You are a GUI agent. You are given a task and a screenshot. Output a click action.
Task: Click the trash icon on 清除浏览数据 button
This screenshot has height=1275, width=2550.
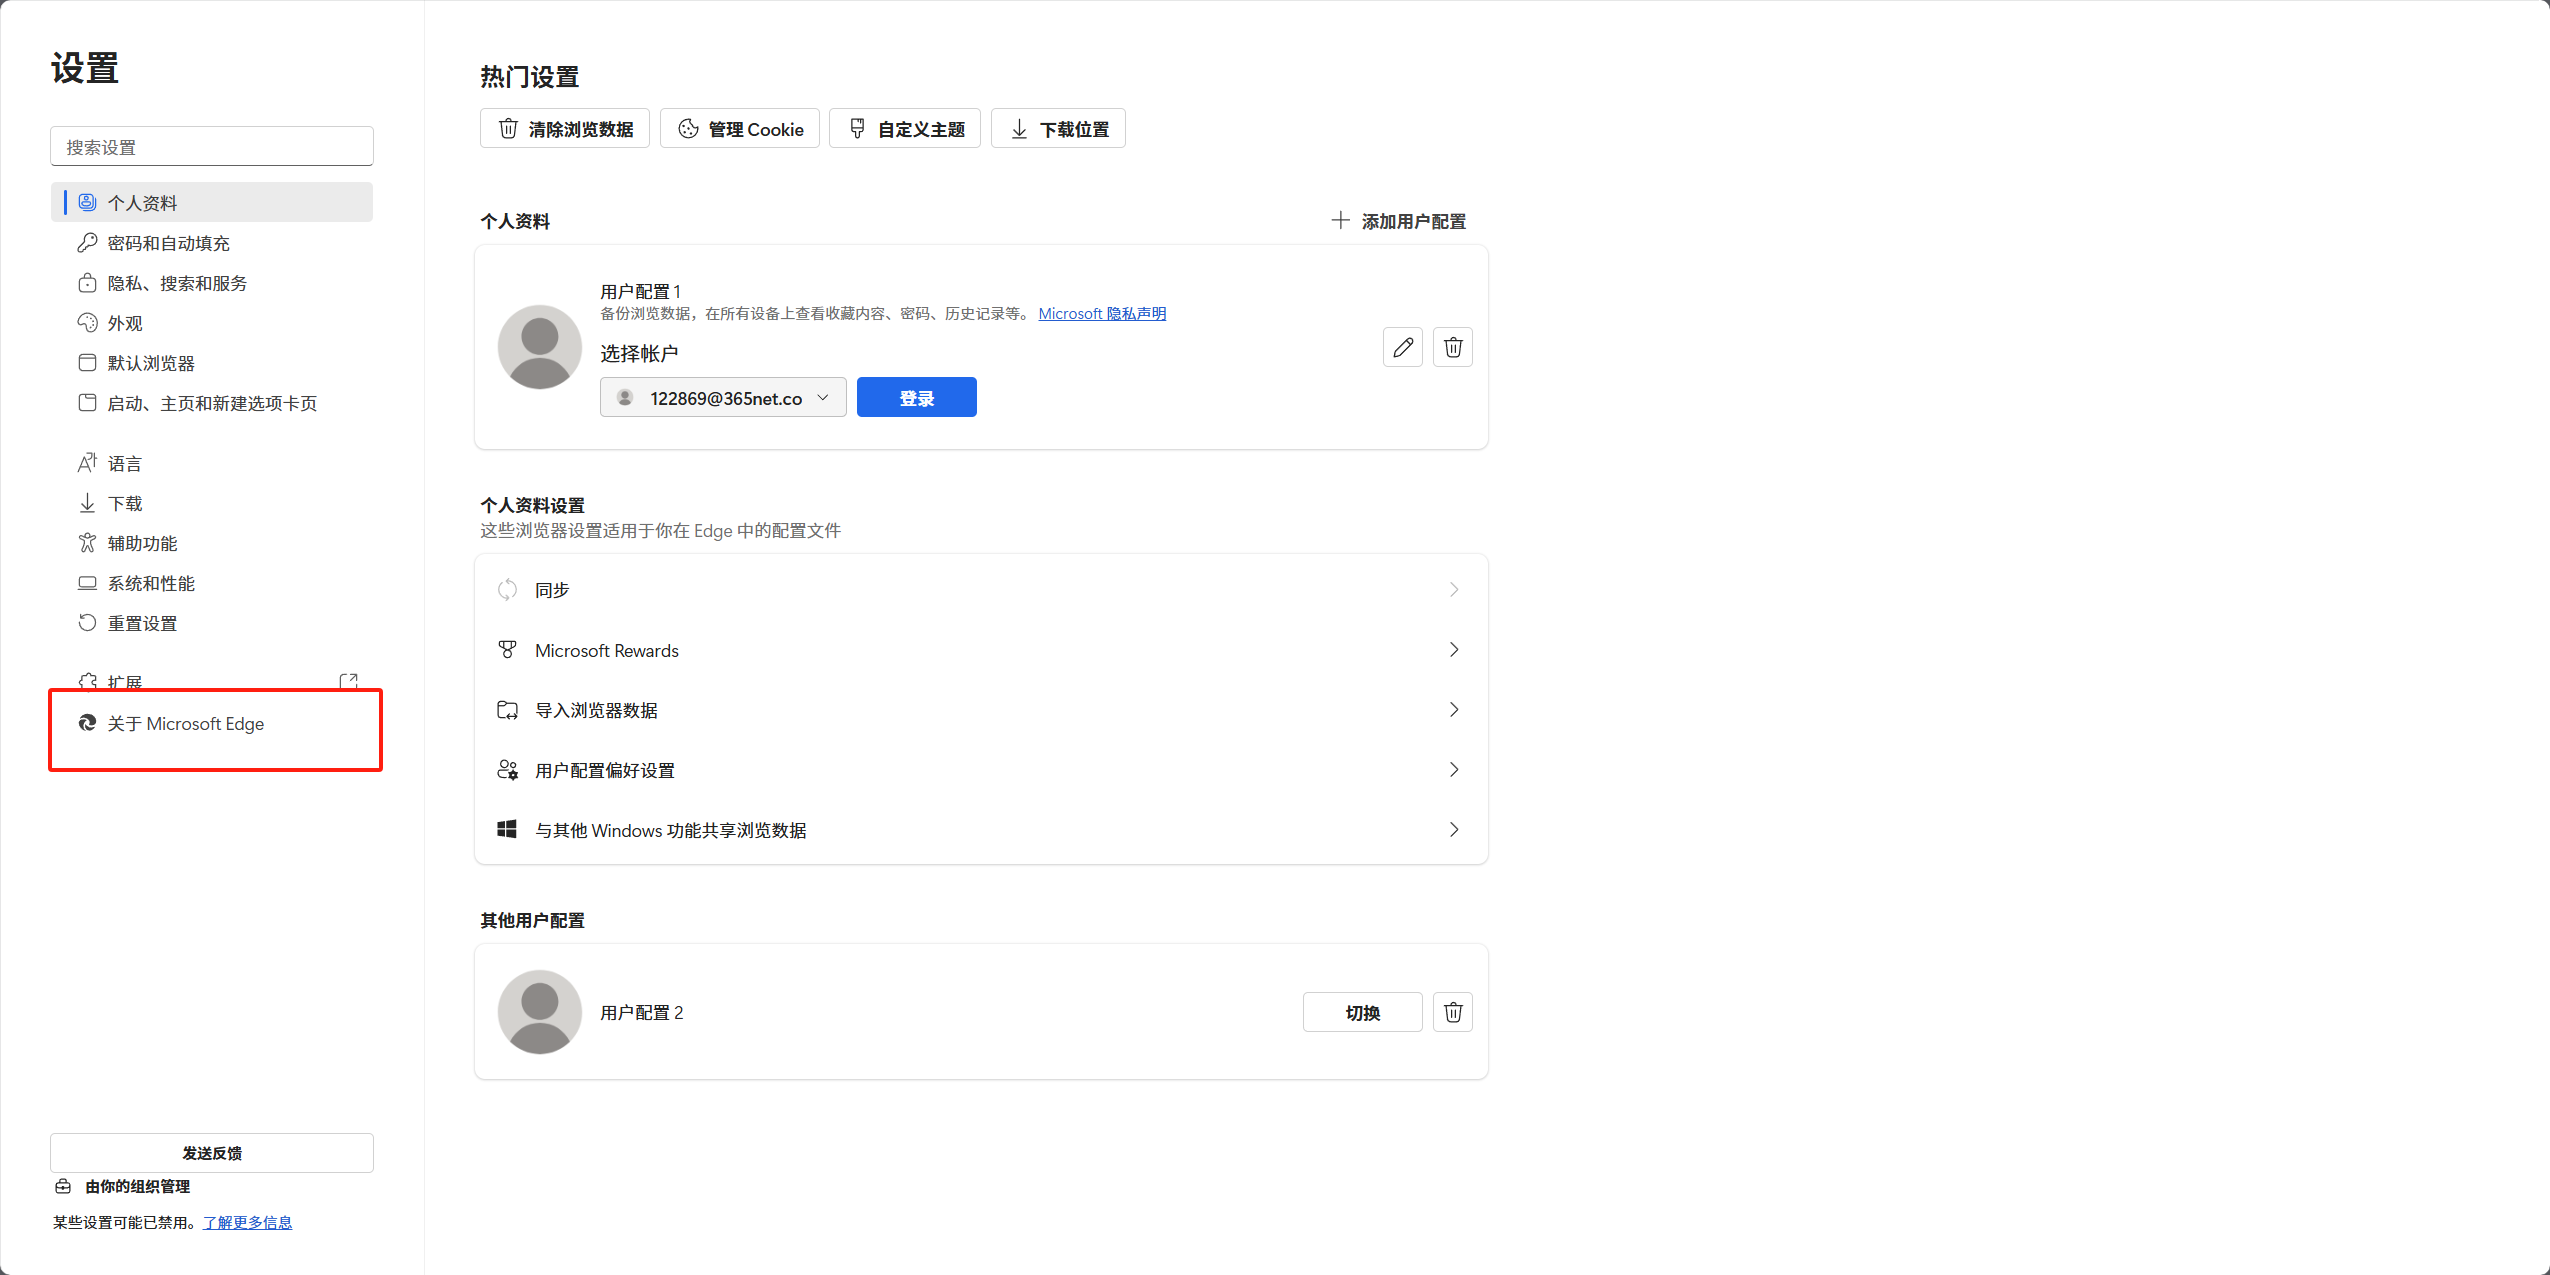(507, 128)
